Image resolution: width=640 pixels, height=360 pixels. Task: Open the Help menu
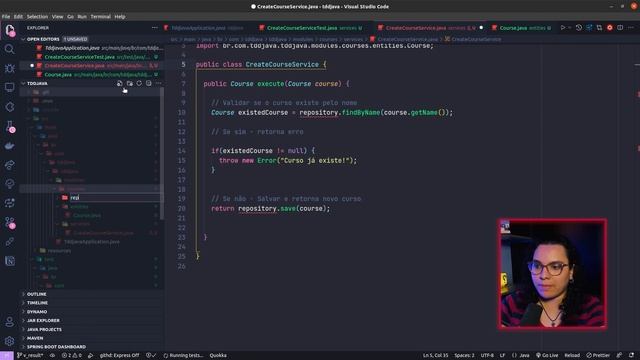120,17
